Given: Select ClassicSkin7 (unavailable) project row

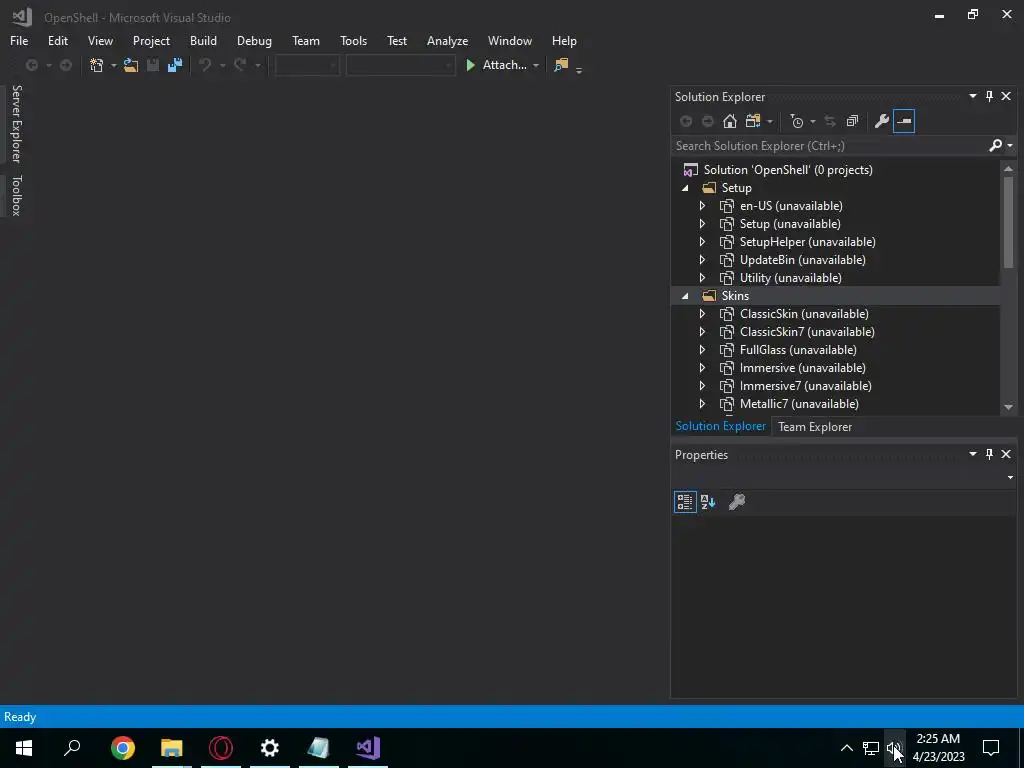Looking at the screenshot, I should (836, 332).
